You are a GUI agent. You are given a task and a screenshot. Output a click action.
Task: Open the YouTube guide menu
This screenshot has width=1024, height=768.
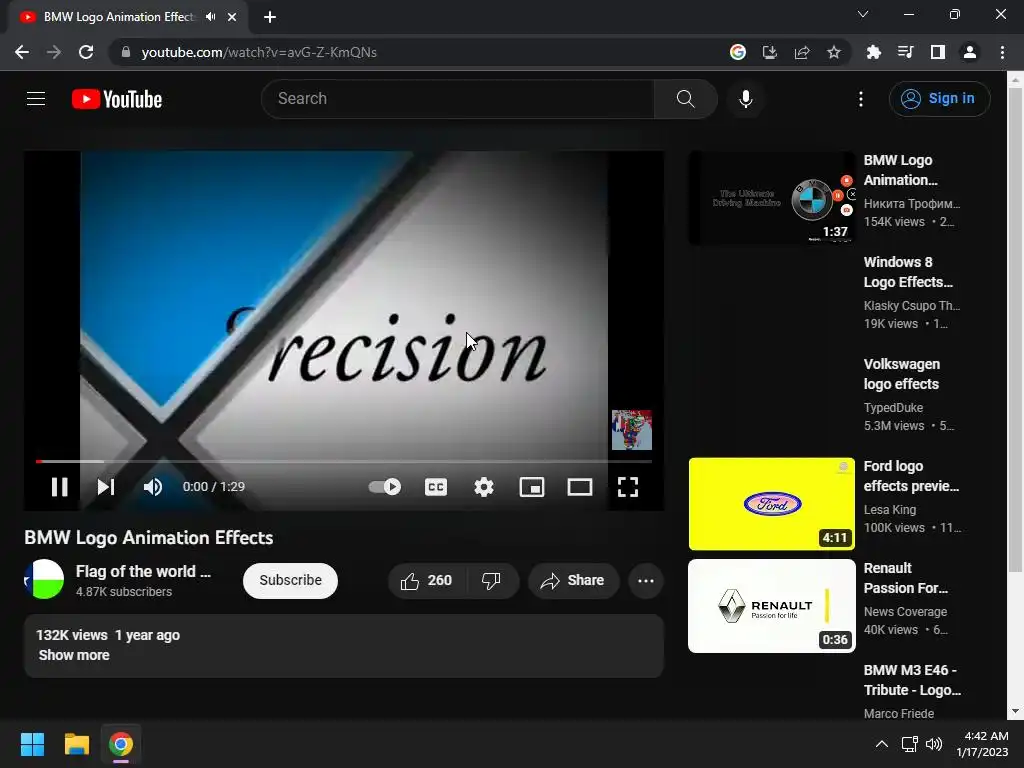point(36,99)
